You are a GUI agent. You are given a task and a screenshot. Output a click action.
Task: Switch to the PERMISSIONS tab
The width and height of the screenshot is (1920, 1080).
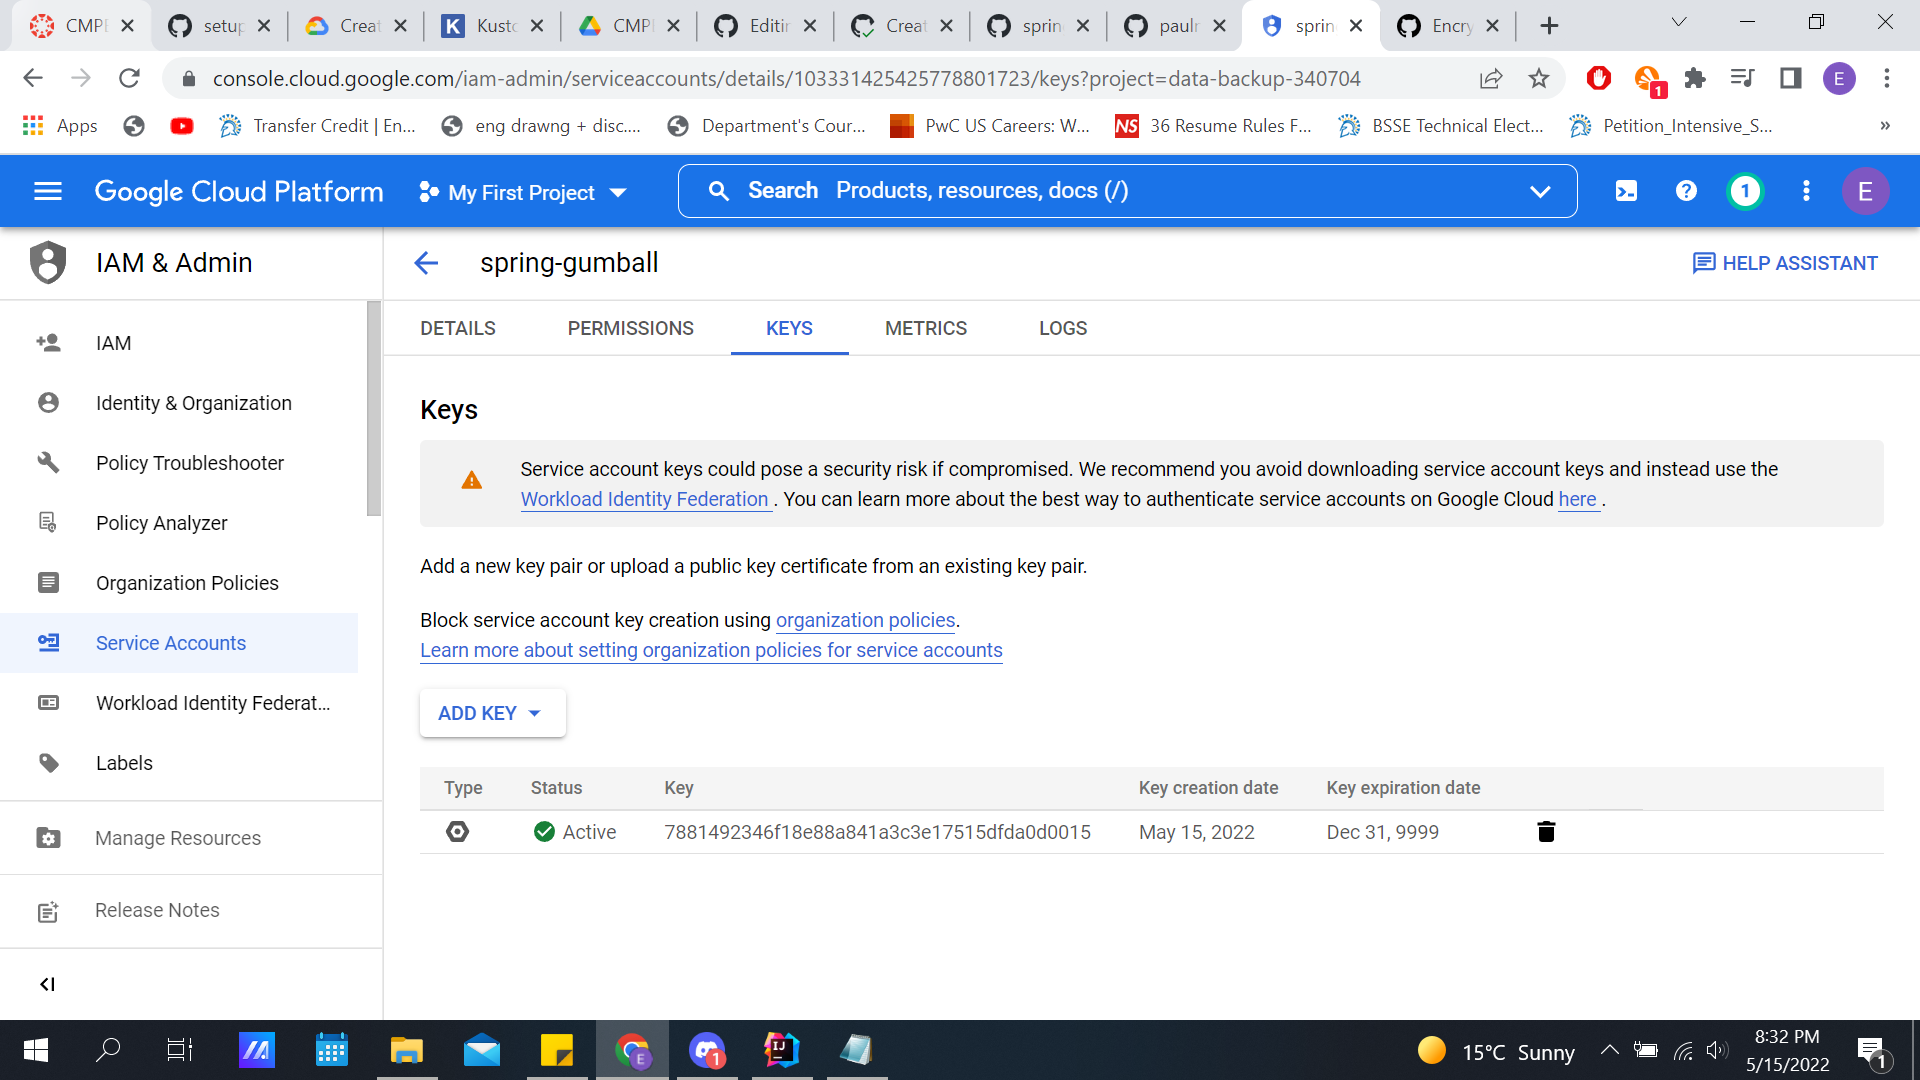point(630,328)
